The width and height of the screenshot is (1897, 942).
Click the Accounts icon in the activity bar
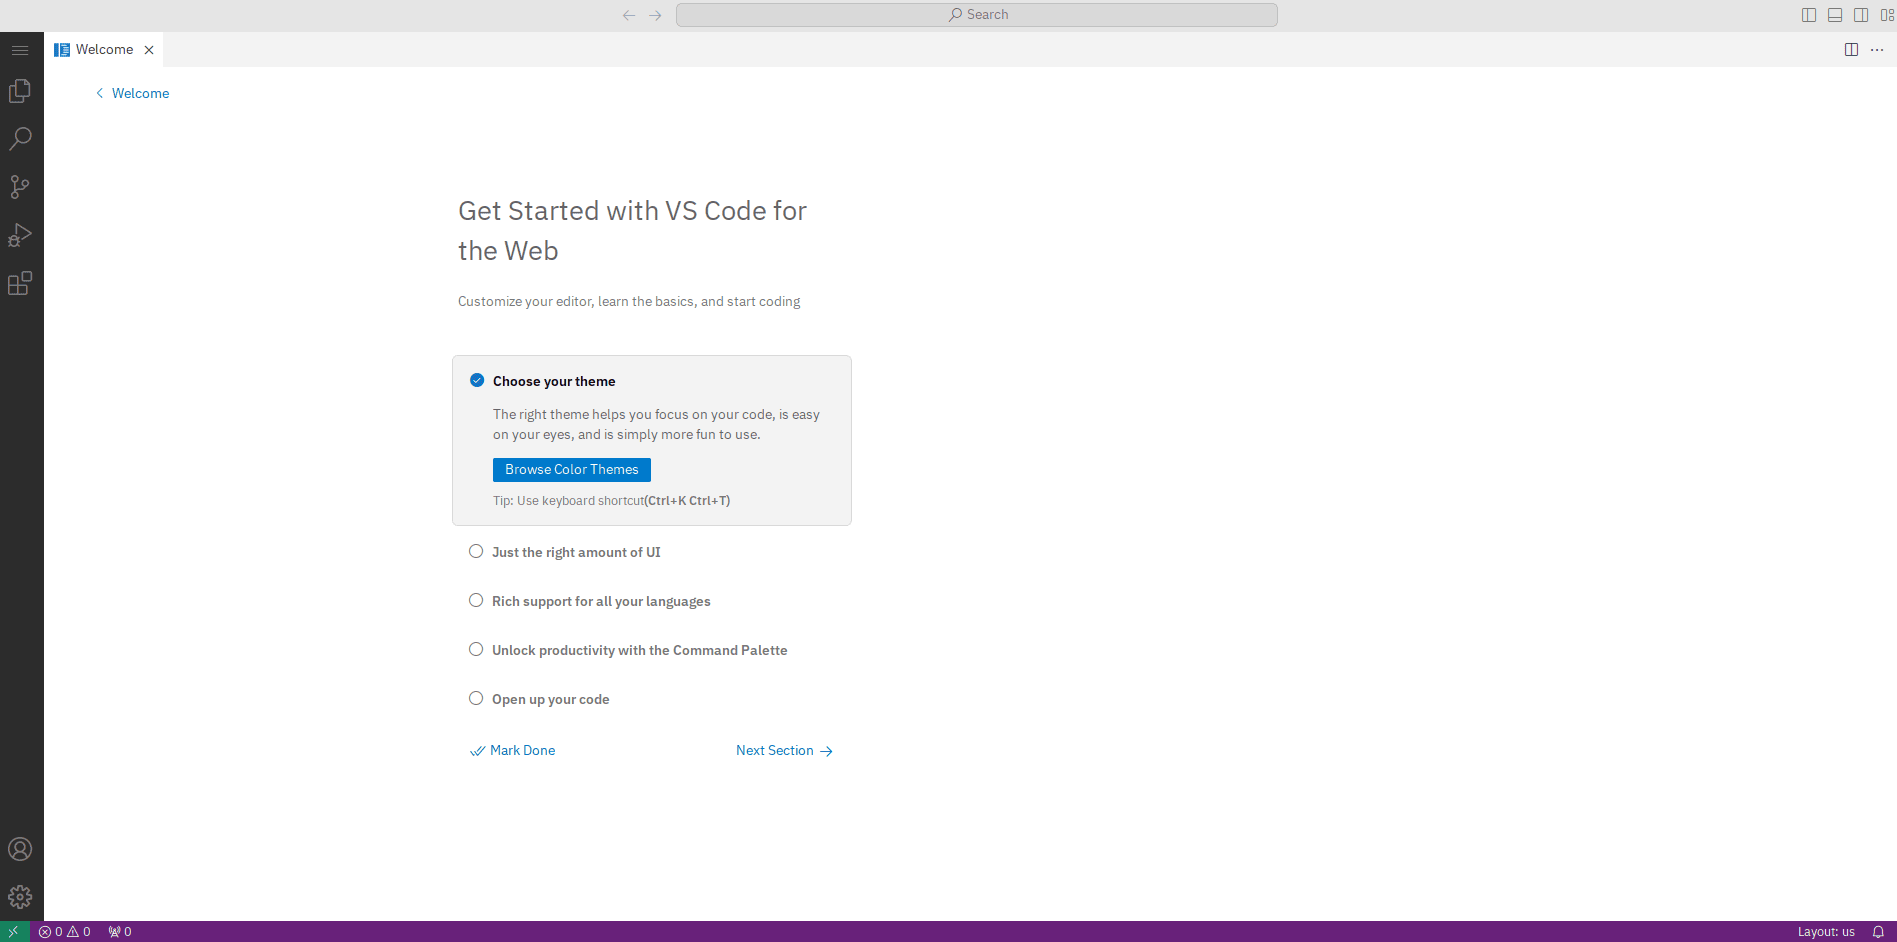20,849
